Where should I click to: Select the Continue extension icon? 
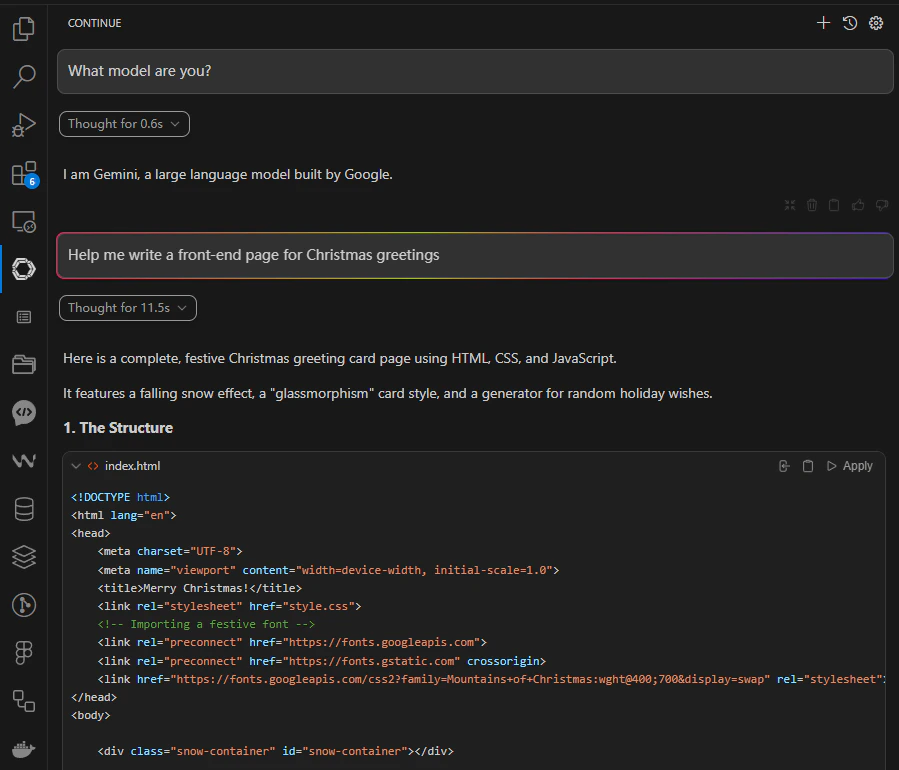24,269
